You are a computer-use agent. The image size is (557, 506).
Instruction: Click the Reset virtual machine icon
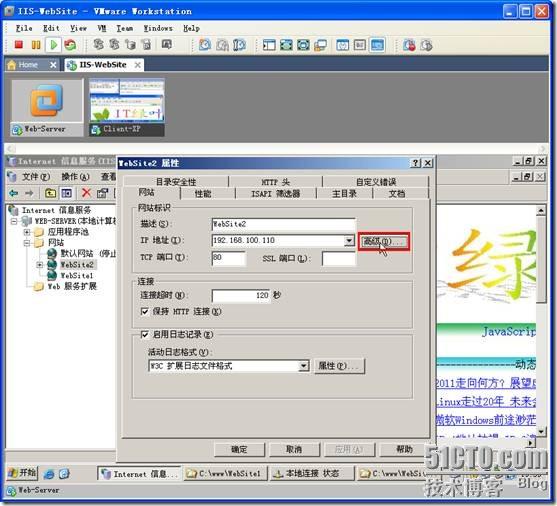pyautogui.click(x=70, y=45)
